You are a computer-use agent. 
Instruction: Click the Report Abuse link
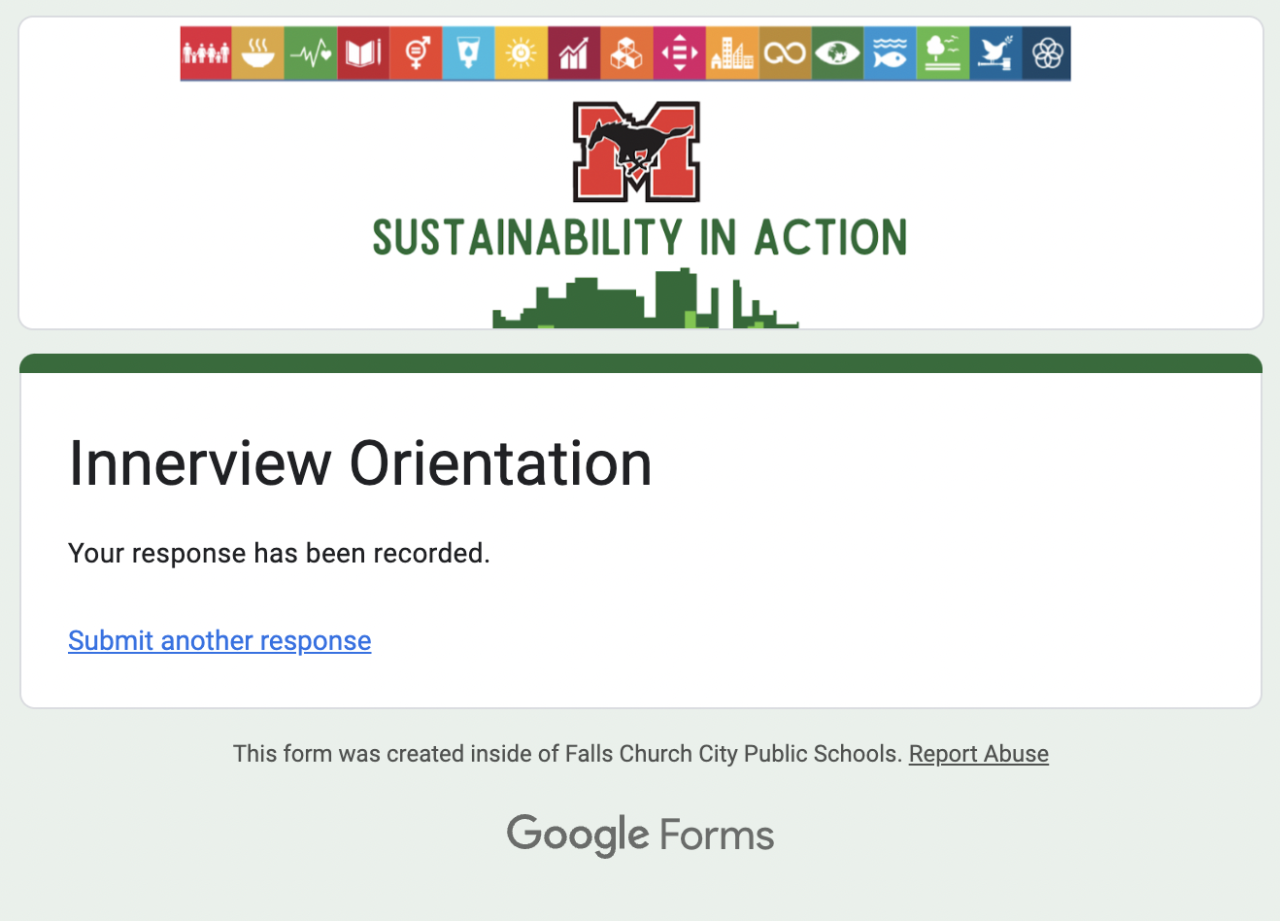pyautogui.click(x=978, y=754)
